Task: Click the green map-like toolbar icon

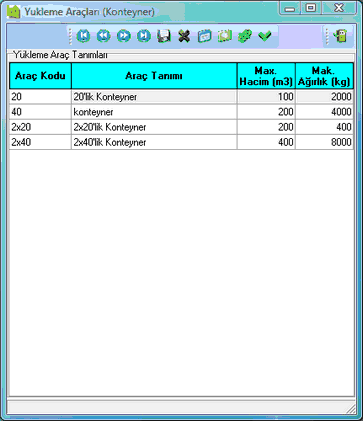Action: 225,36
